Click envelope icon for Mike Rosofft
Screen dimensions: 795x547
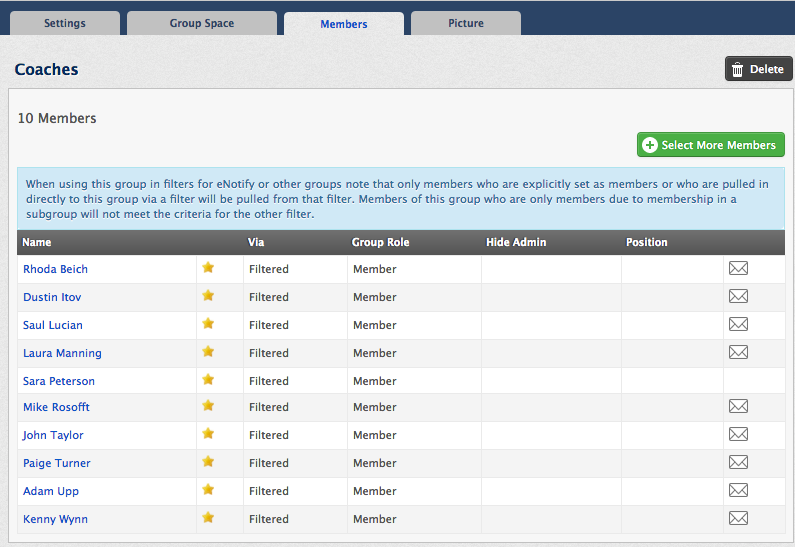[738, 406]
